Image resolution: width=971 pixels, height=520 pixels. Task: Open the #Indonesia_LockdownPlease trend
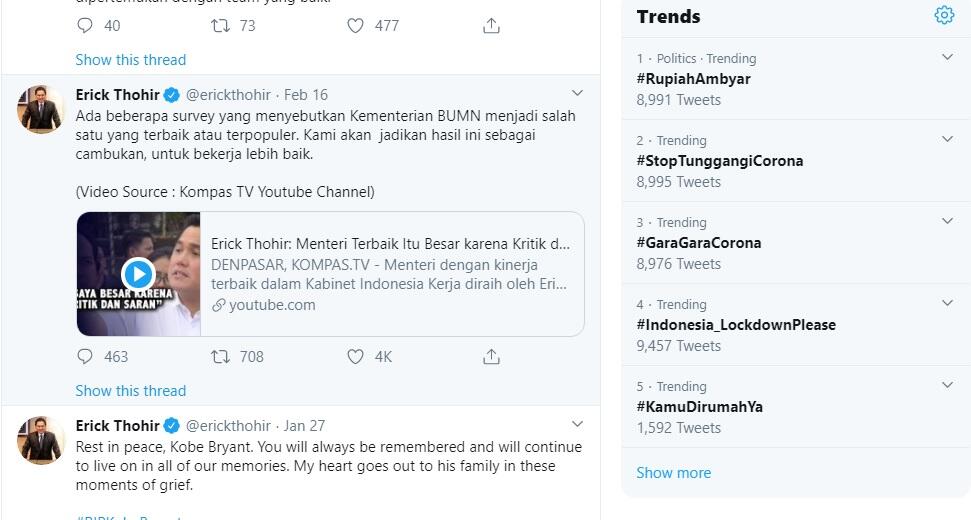(736, 325)
